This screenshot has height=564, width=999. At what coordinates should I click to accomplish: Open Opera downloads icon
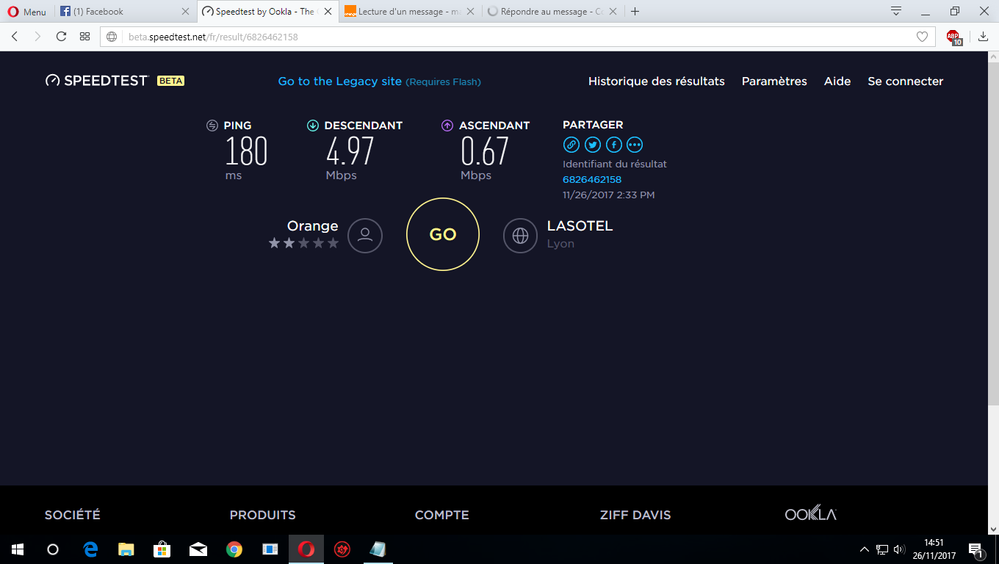click(x=983, y=37)
